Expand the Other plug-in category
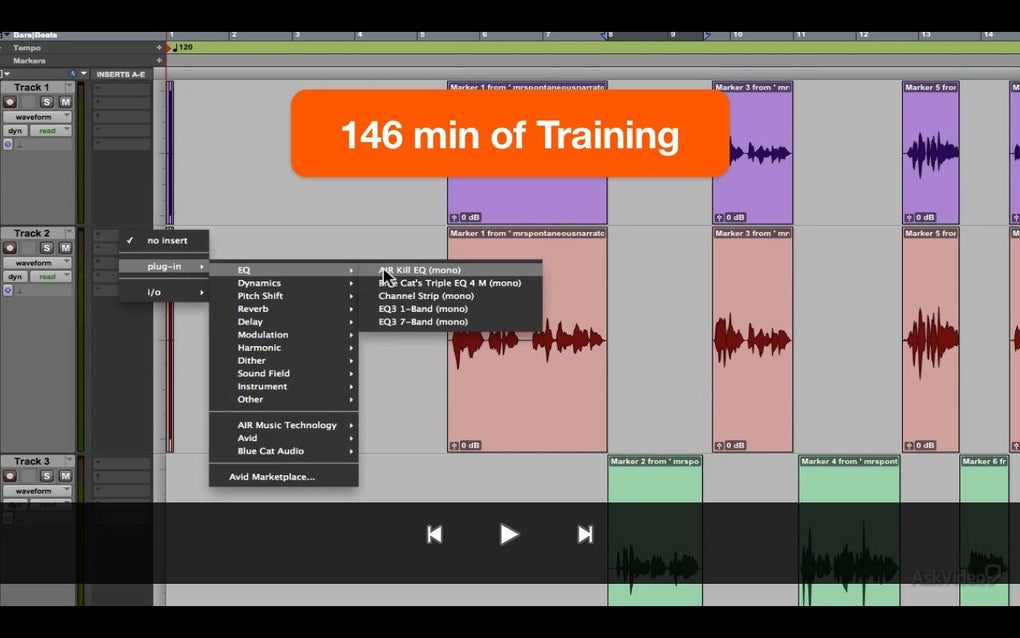The height and width of the screenshot is (638, 1020). pos(284,399)
